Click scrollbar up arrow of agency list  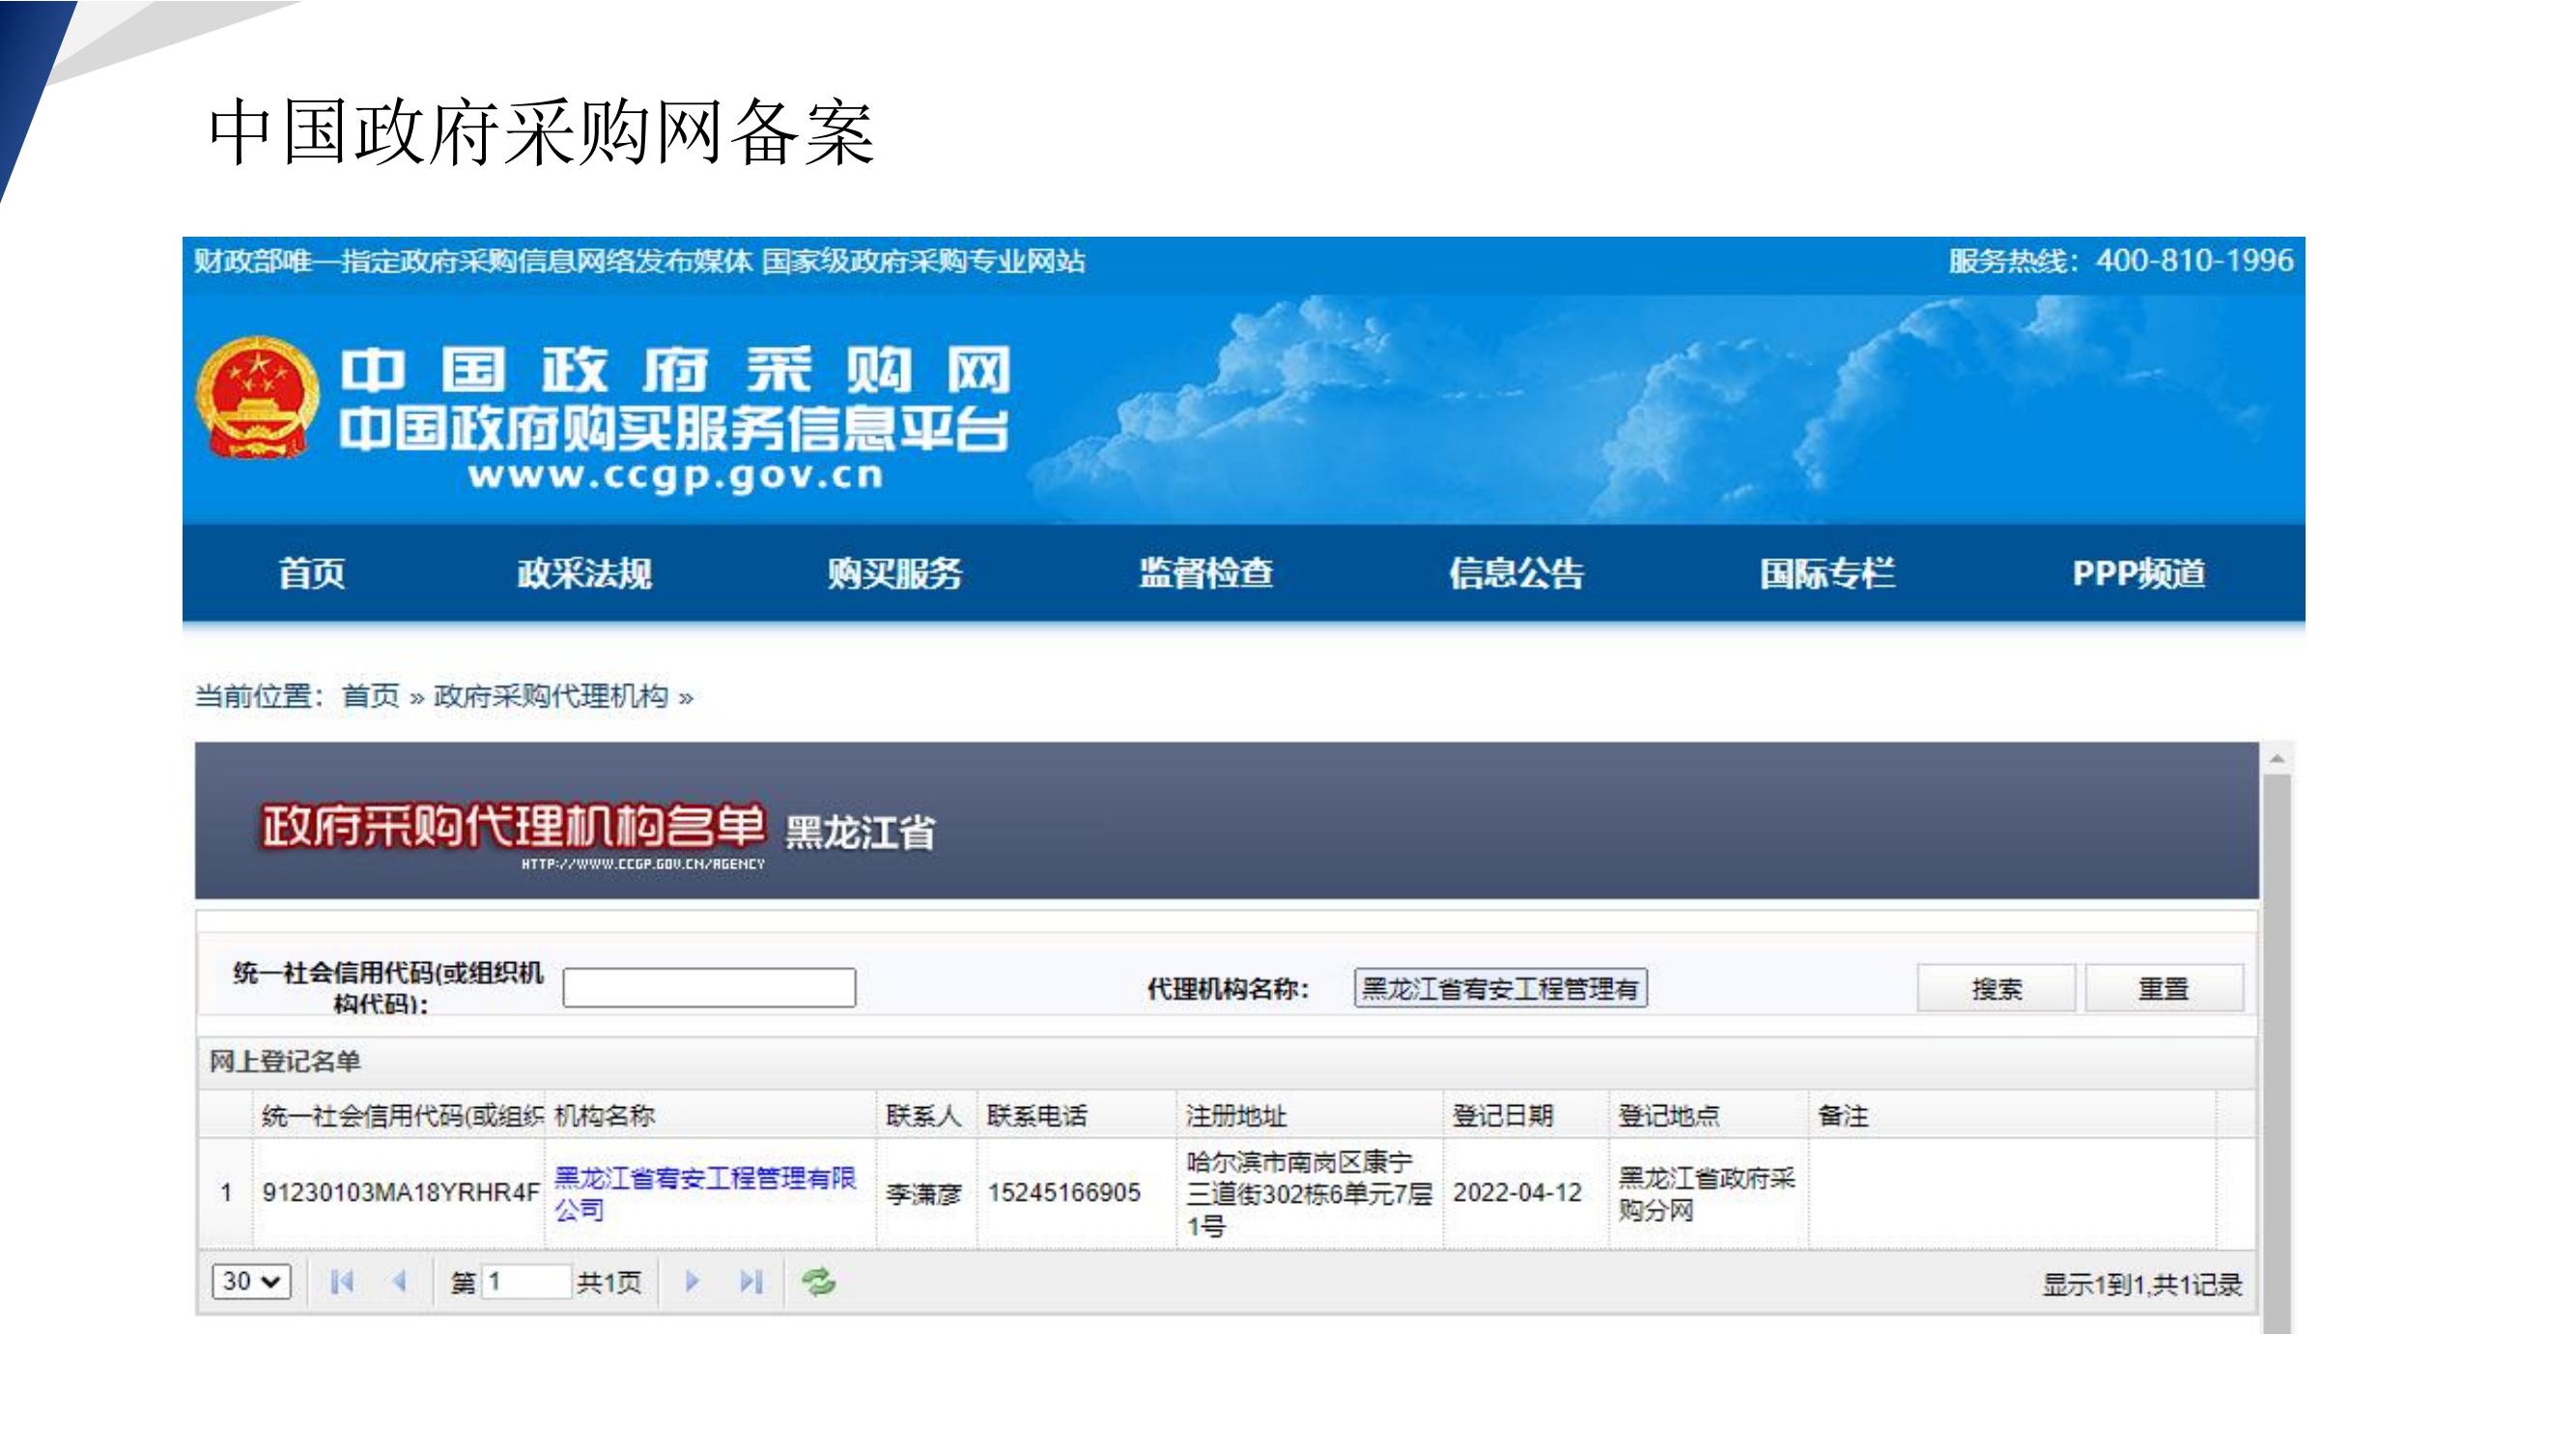2277,759
